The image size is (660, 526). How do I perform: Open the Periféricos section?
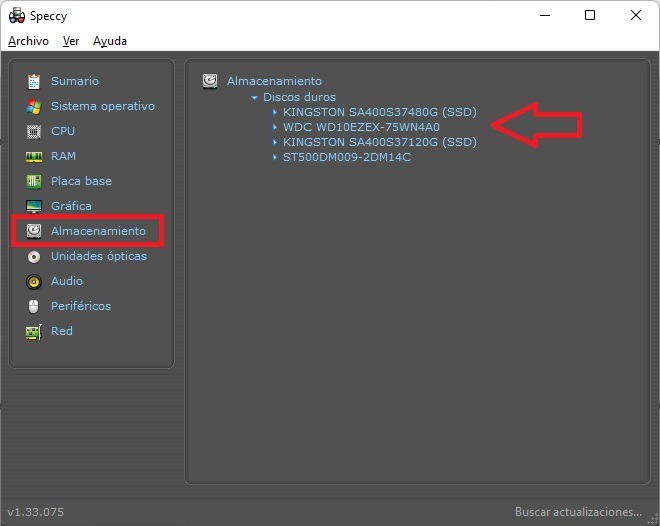[x=81, y=306]
